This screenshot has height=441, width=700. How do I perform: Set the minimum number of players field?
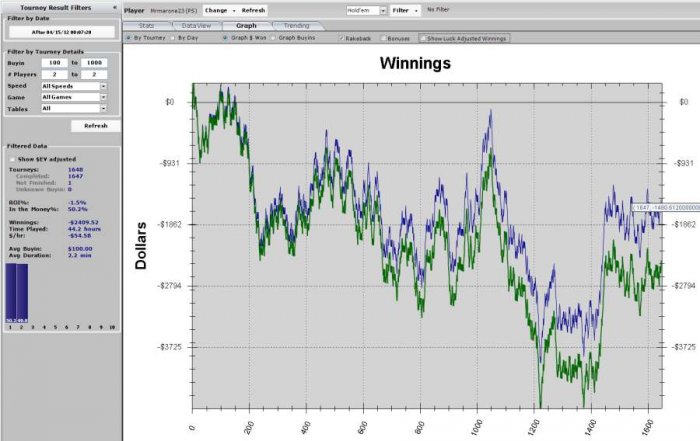click(54, 75)
